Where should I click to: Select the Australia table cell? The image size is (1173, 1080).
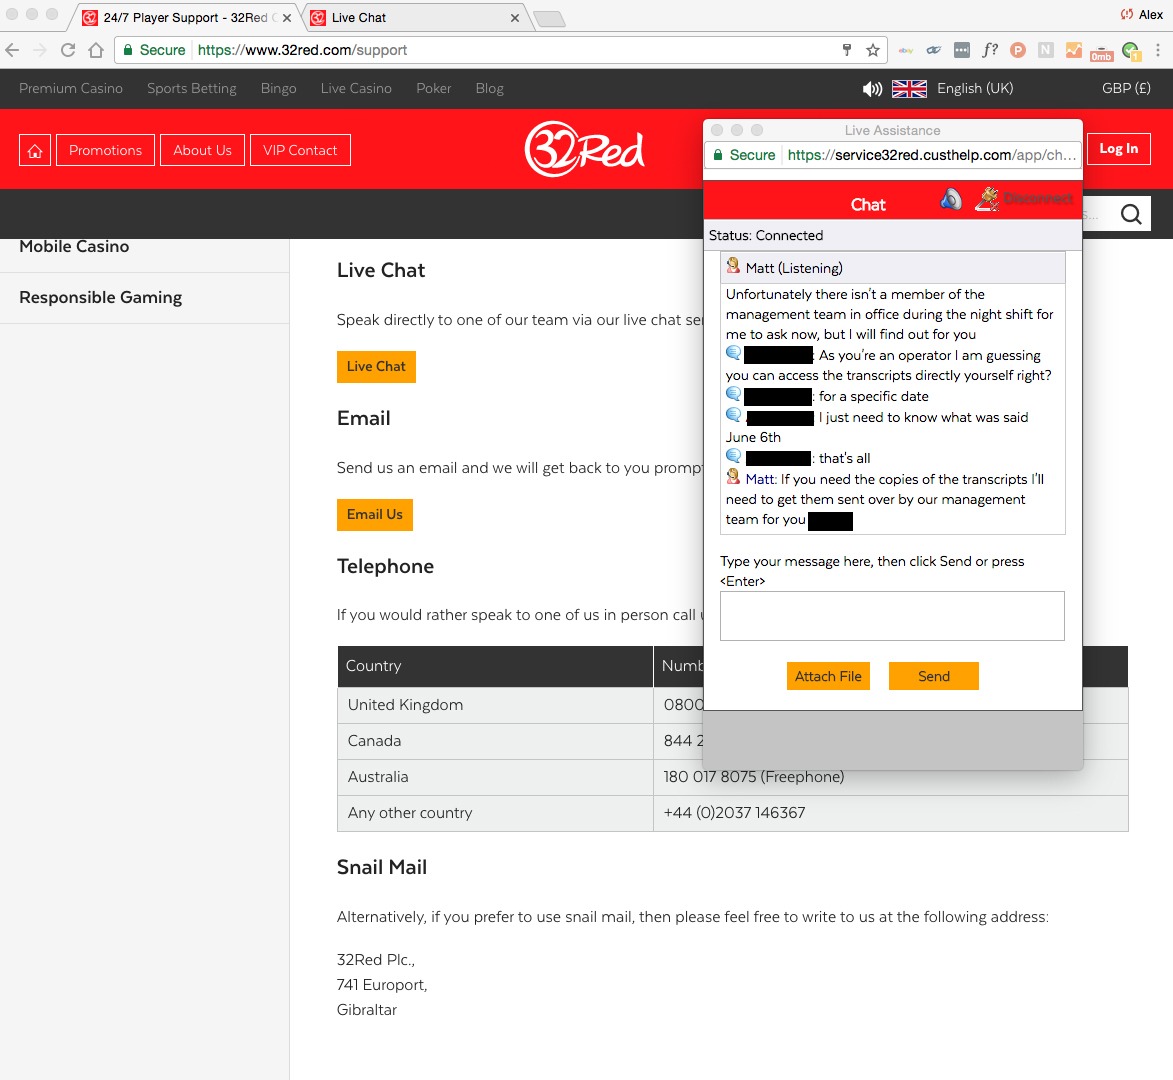pos(495,777)
